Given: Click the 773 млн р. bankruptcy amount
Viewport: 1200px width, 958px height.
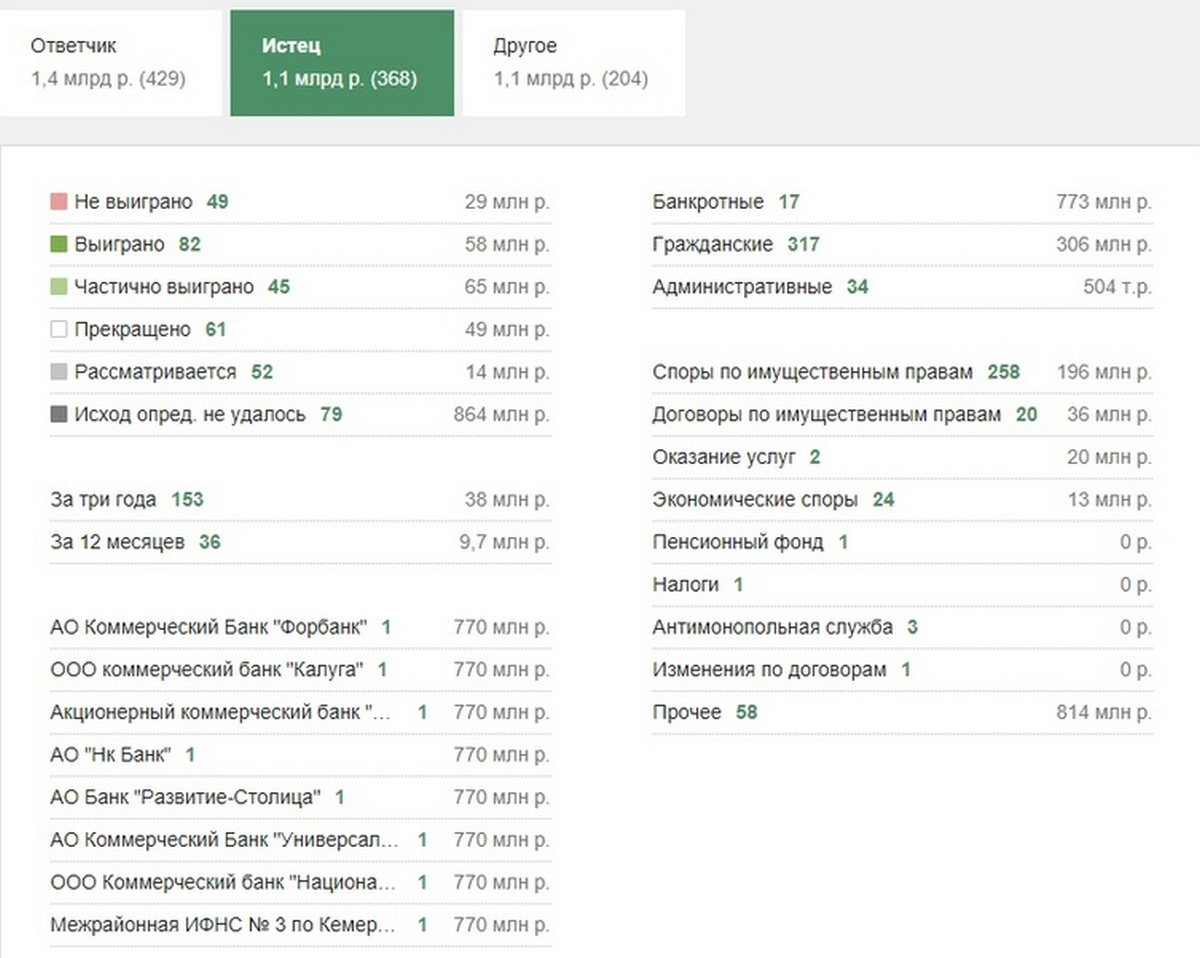Looking at the screenshot, I should coord(1104,202).
